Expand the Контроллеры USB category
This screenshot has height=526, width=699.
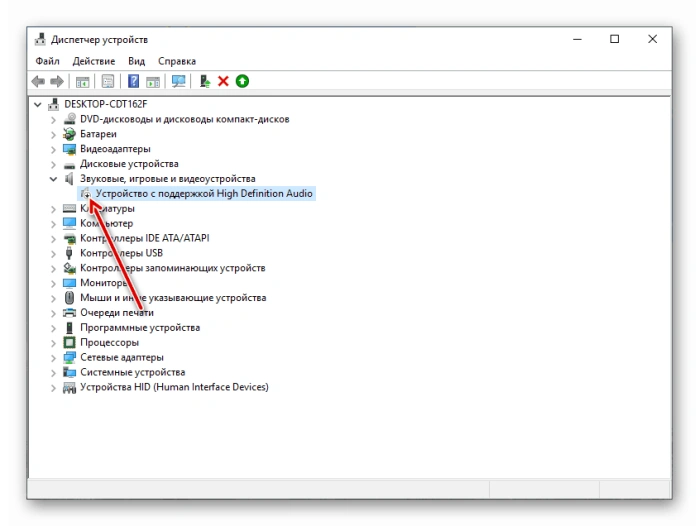pos(53,254)
